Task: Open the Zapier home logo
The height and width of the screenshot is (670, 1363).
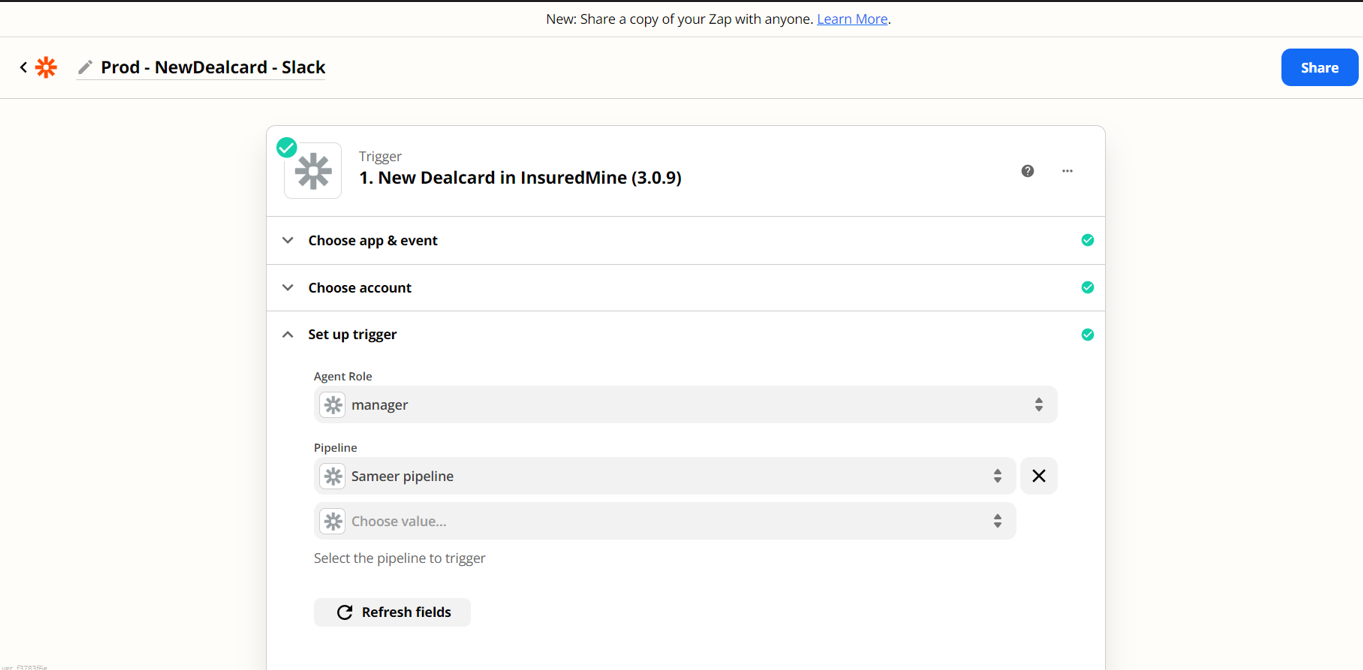Action: click(46, 67)
